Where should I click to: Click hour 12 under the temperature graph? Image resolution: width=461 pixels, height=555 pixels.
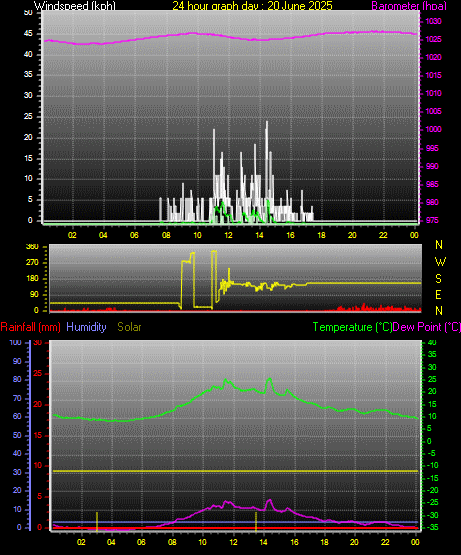tap(233, 542)
